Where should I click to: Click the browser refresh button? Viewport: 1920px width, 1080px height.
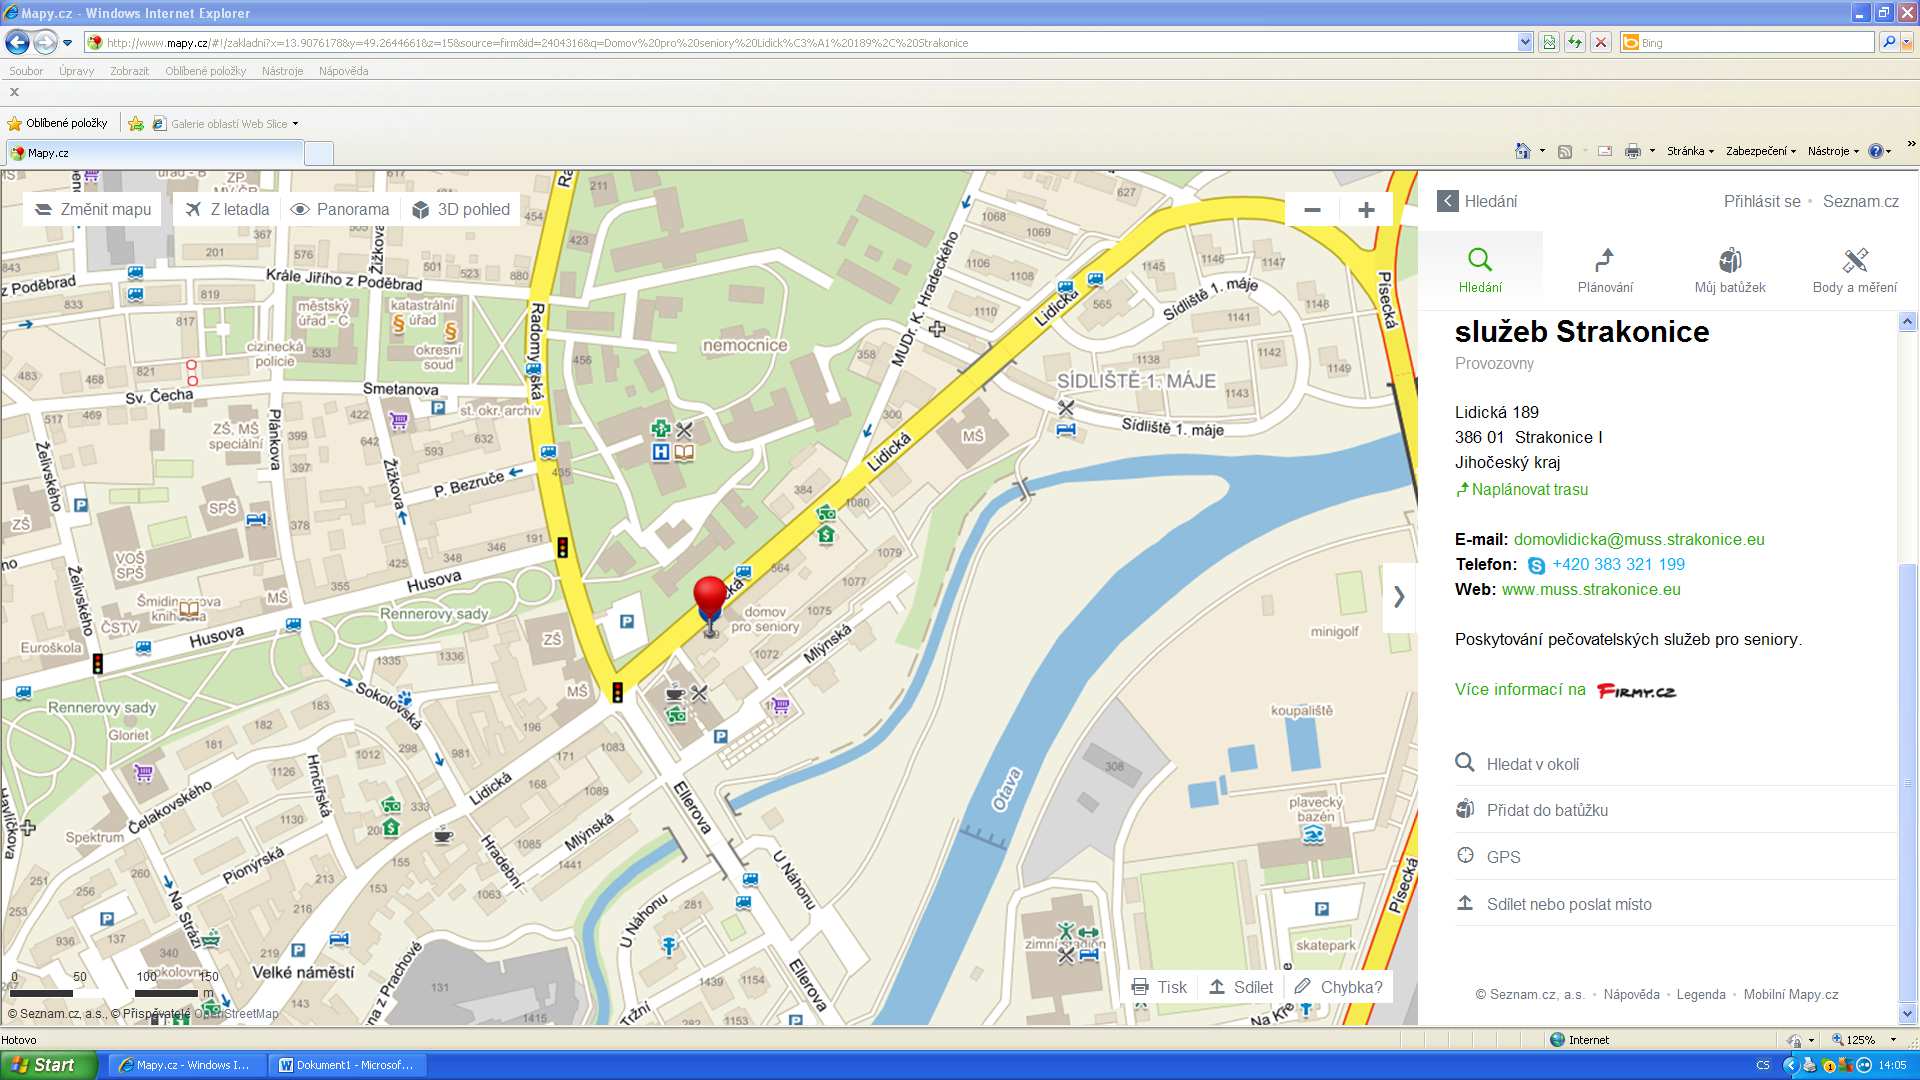pos(1575,42)
